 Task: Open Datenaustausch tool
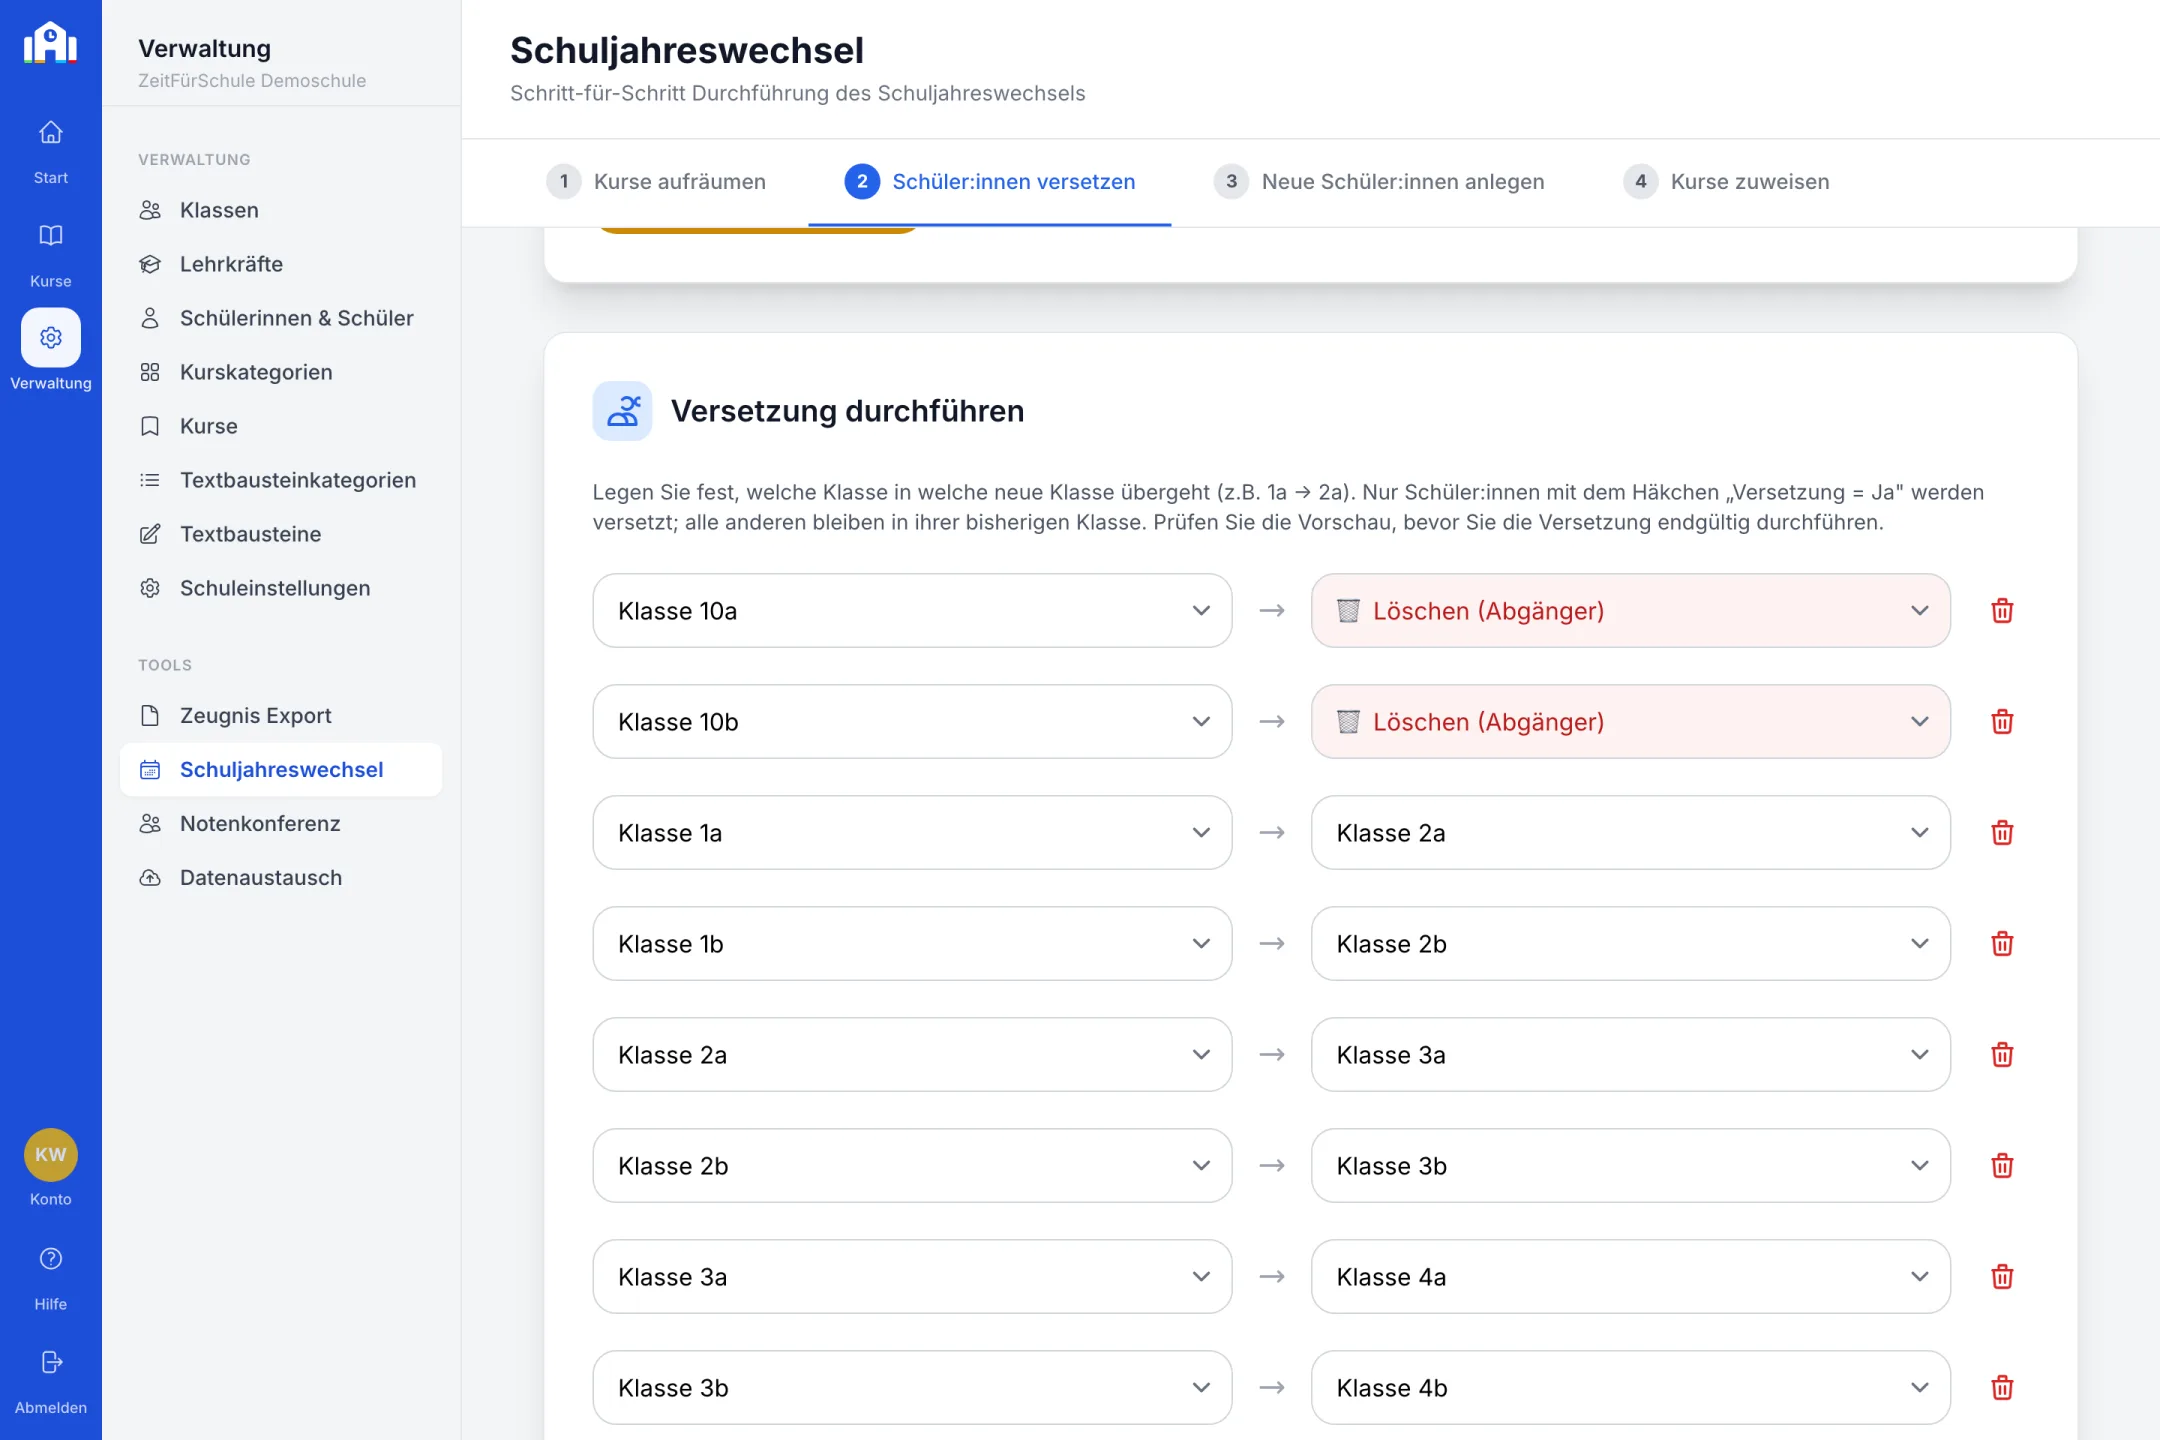tap(281, 878)
